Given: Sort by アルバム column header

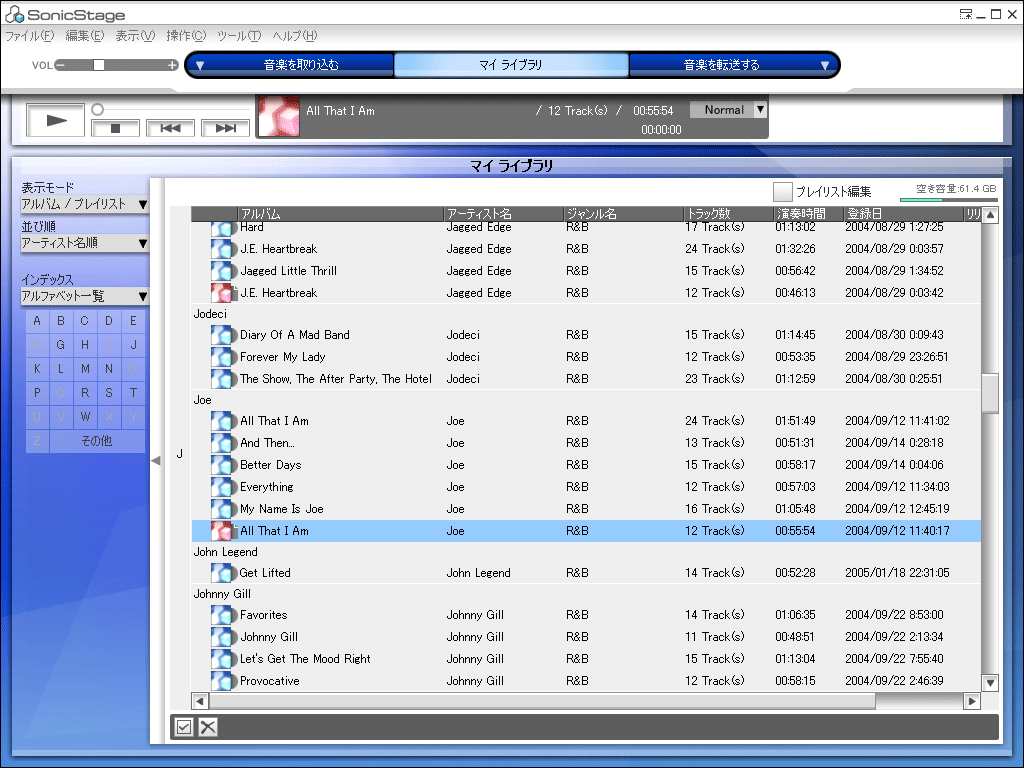Looking at the screenshot, I should coord(340,214).
